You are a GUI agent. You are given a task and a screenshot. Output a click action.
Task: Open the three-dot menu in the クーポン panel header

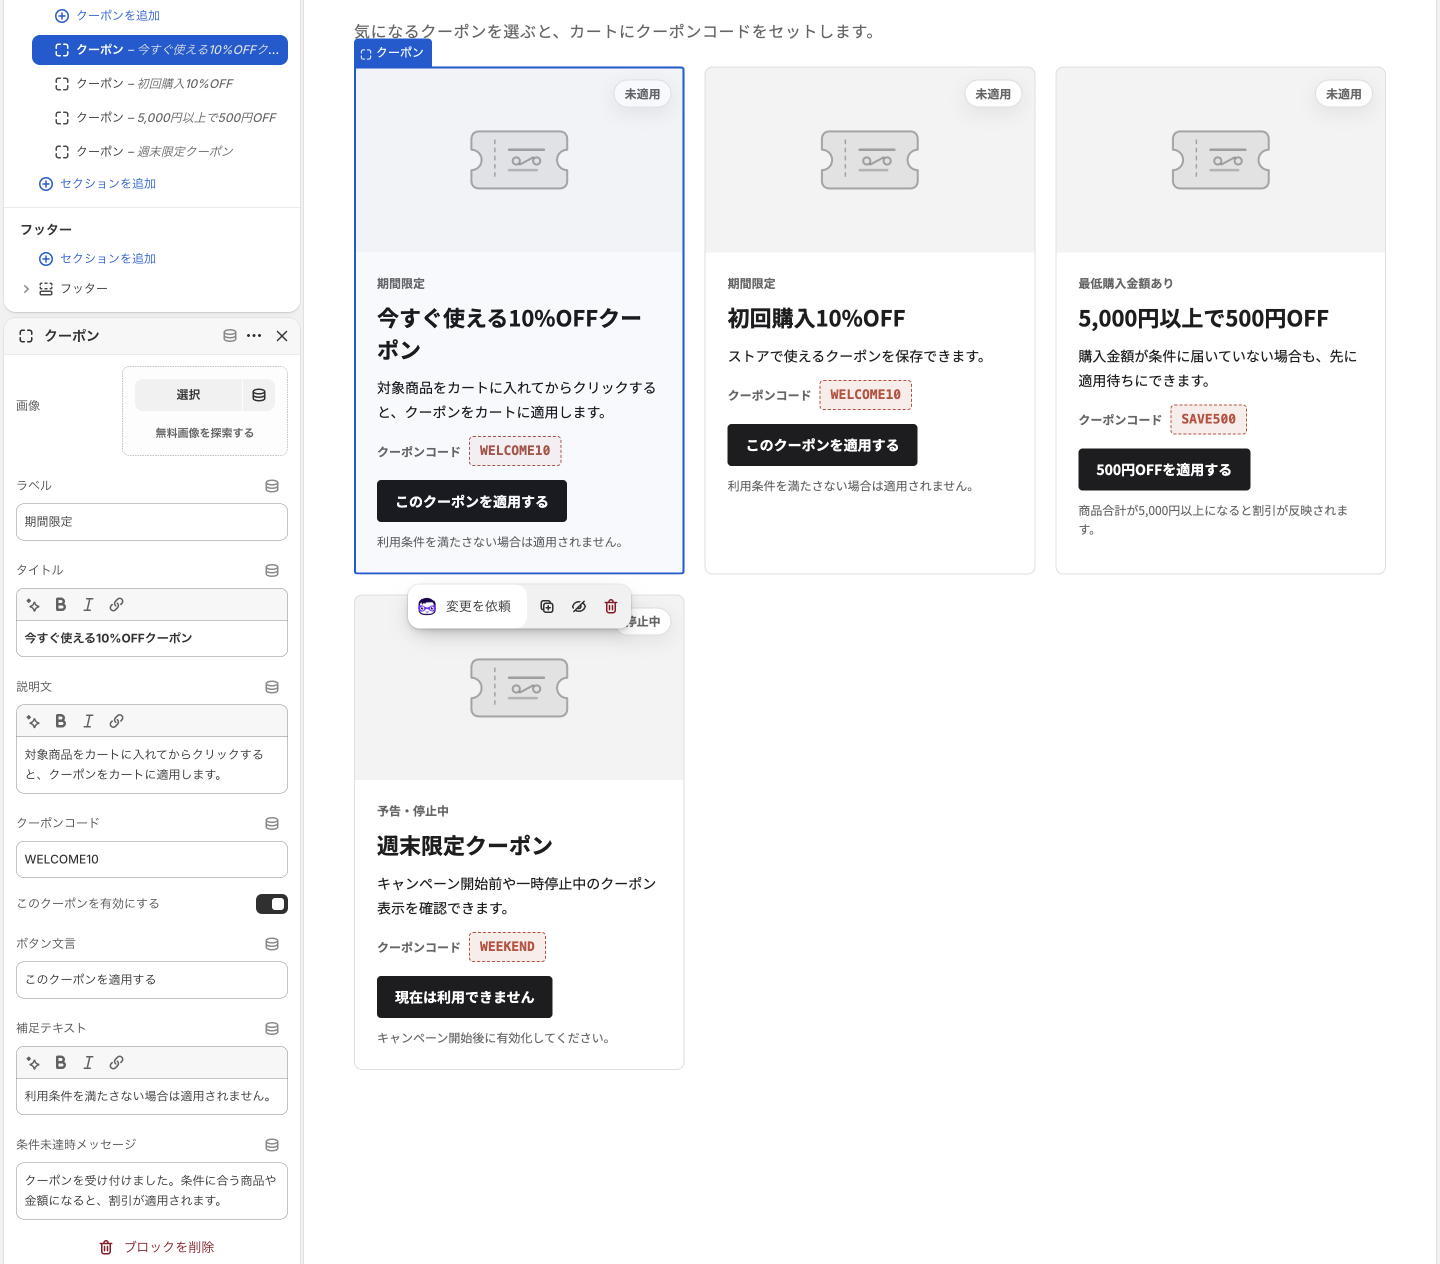254,336
